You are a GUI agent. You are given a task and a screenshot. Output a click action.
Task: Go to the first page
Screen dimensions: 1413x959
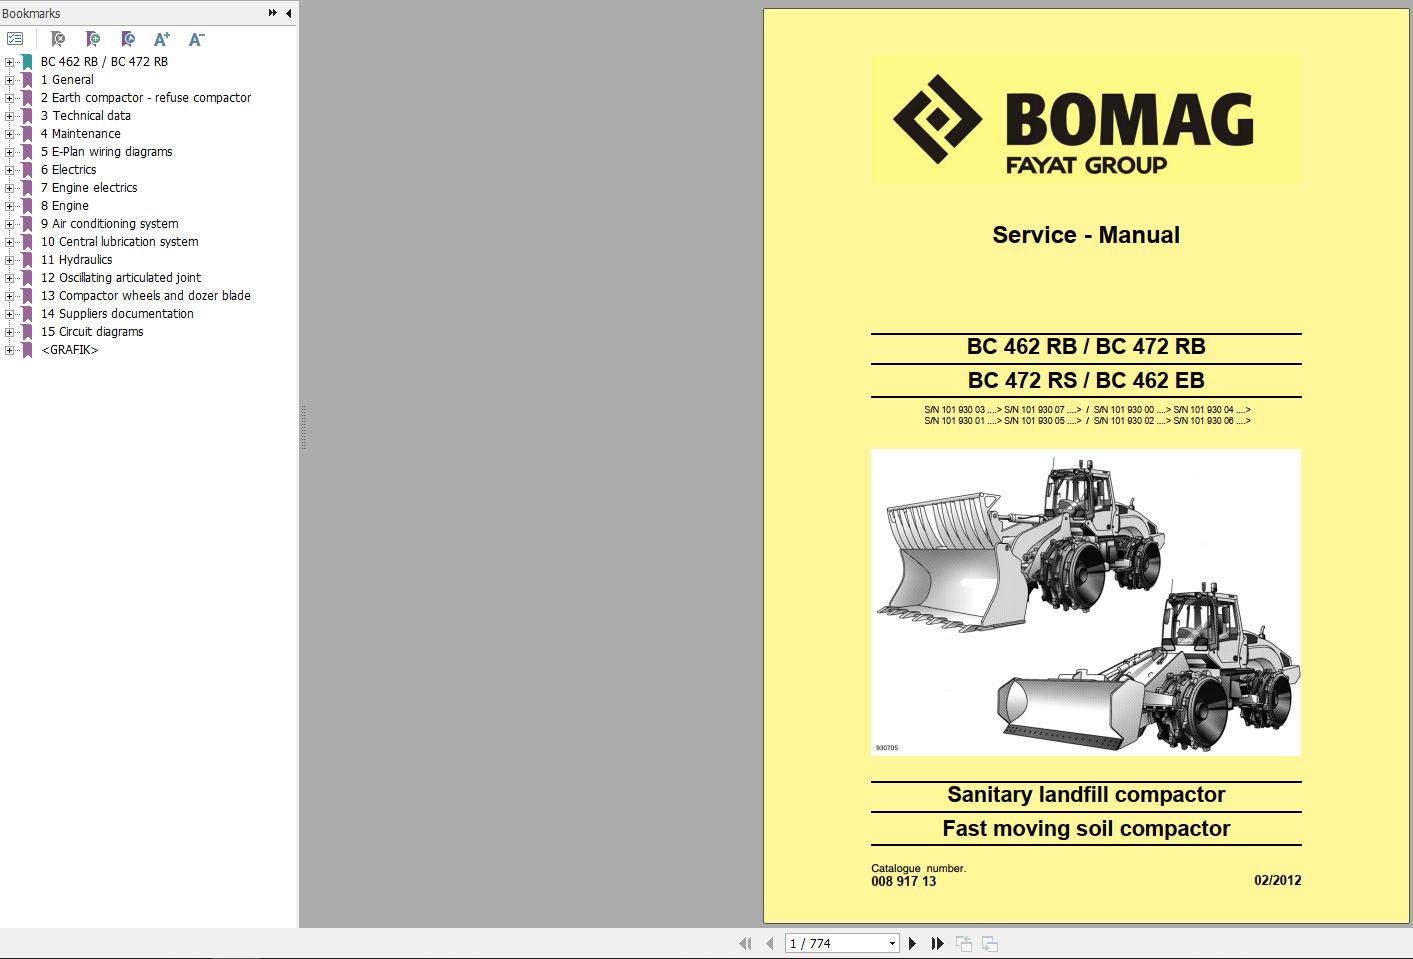[744, 943]
